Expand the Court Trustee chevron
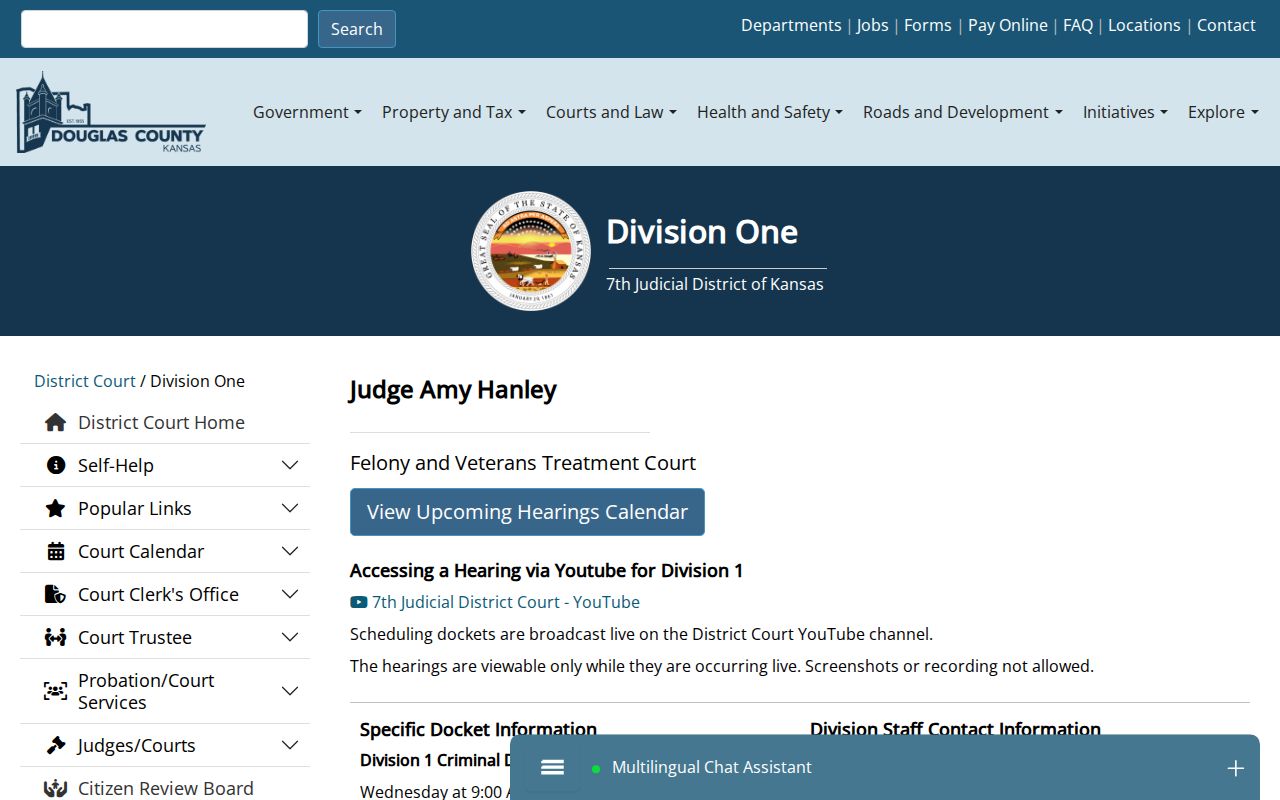 point(290,637)
